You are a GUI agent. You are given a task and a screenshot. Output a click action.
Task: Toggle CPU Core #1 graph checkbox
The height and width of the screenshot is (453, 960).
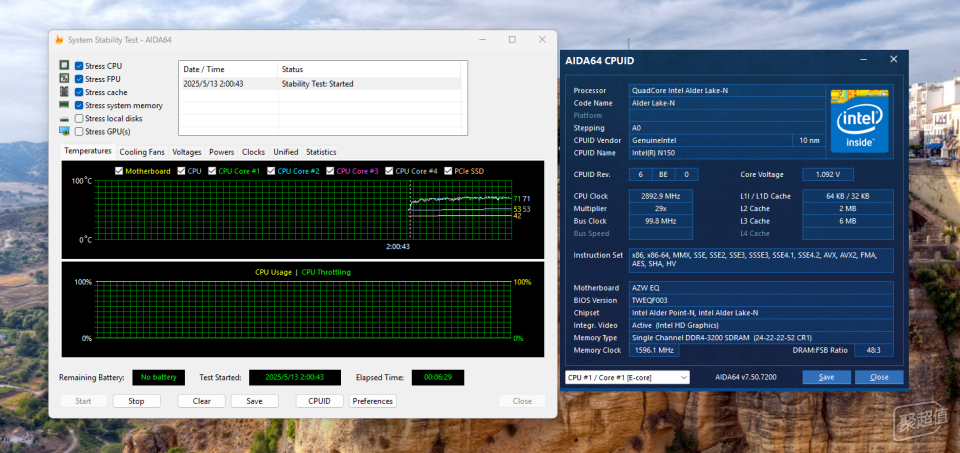coord(212,171)
